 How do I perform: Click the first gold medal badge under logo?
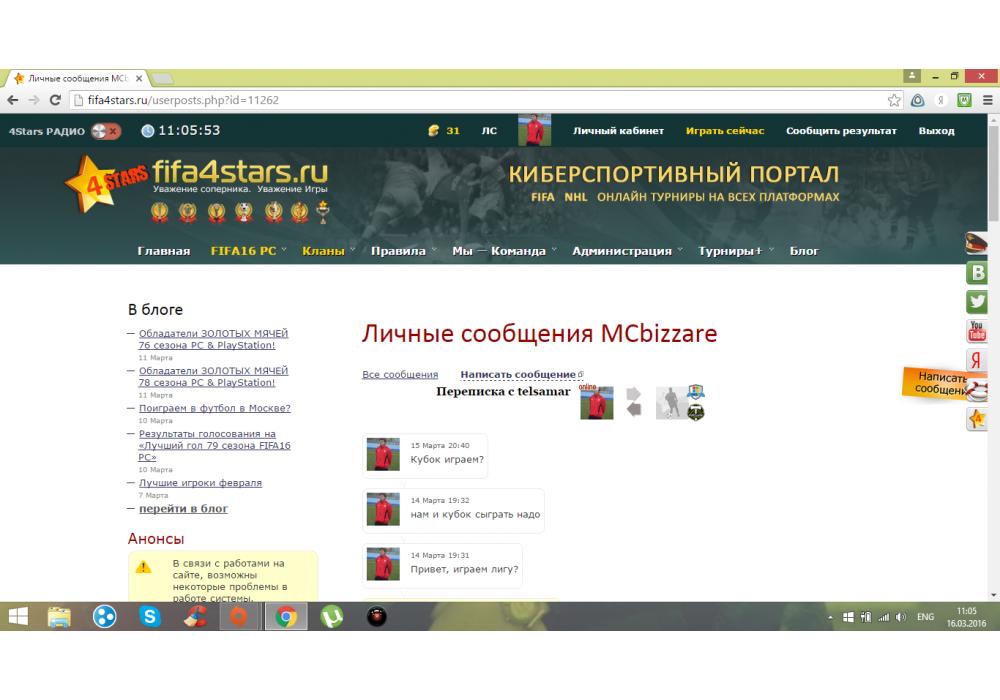point(159,212)
